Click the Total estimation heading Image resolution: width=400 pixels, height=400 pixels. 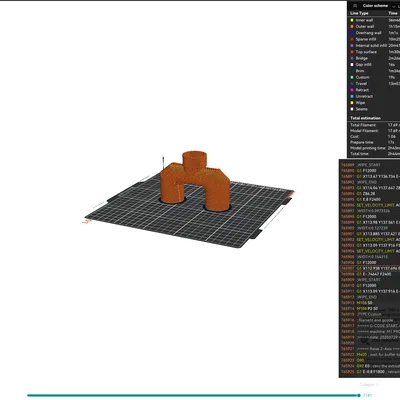365,118
